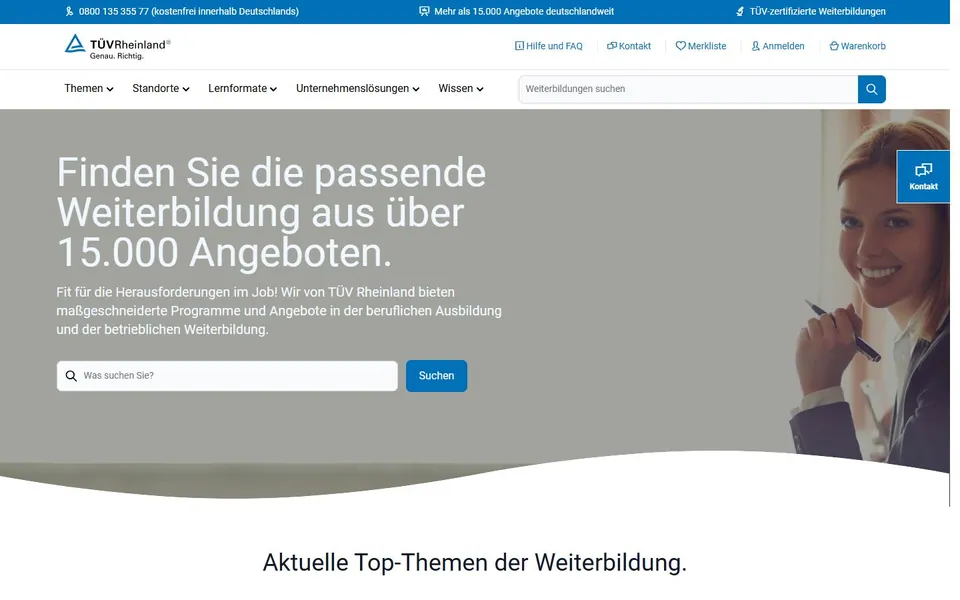Click the Hilfe und FAQ info icon
This screenshot has height=600, width=960.
519,46
